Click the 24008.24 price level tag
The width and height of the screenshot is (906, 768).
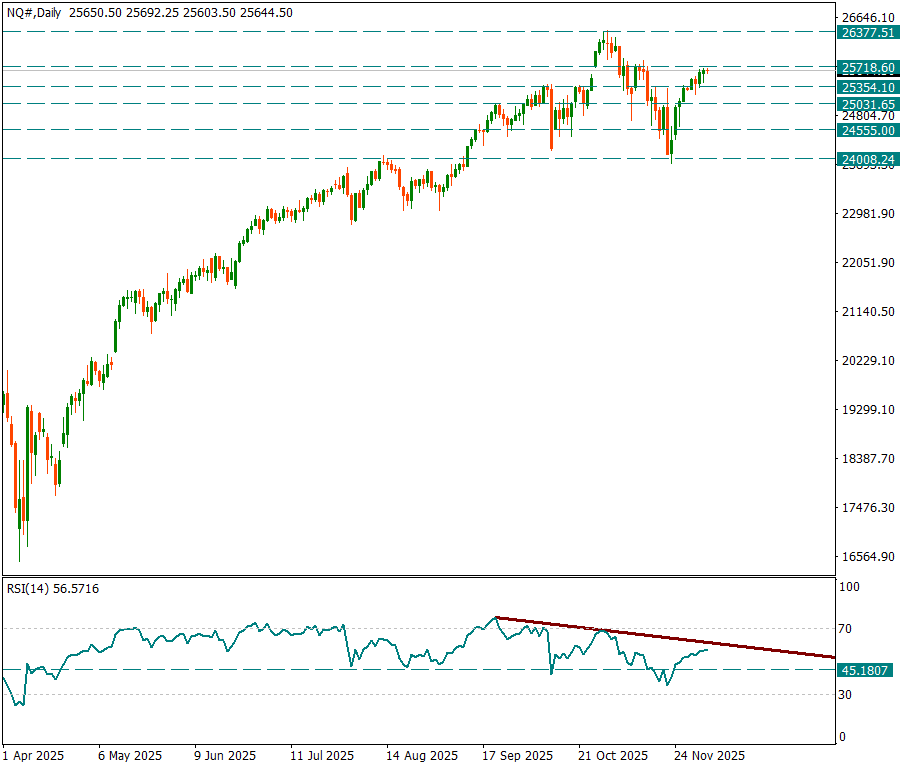click(867, 159)
